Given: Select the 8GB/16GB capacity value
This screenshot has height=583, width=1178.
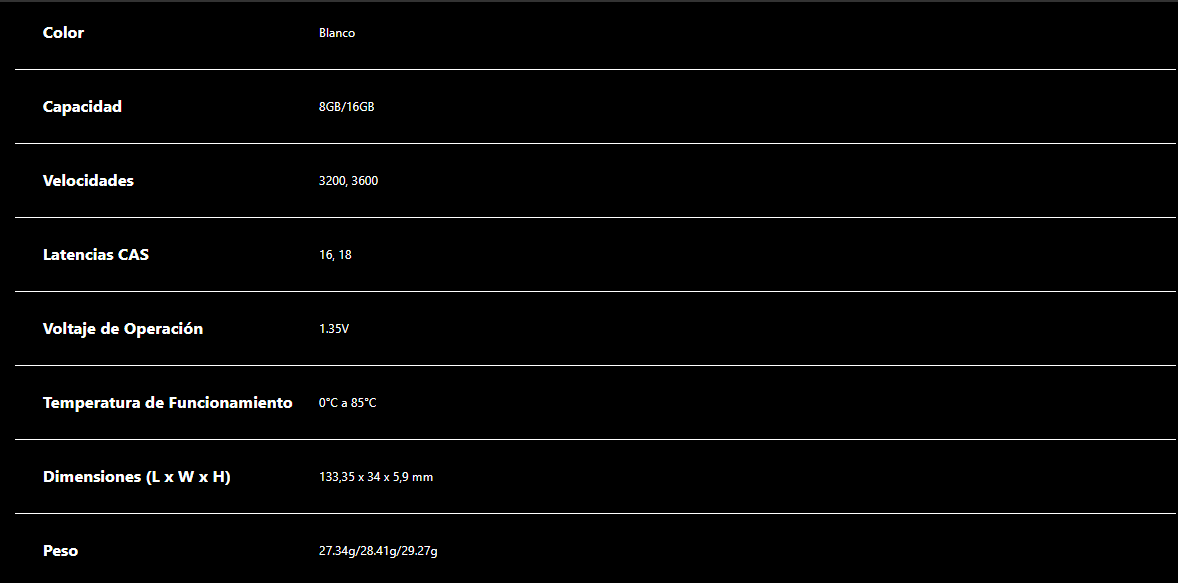Looking at the screenshot, I should tap(346, 107).
